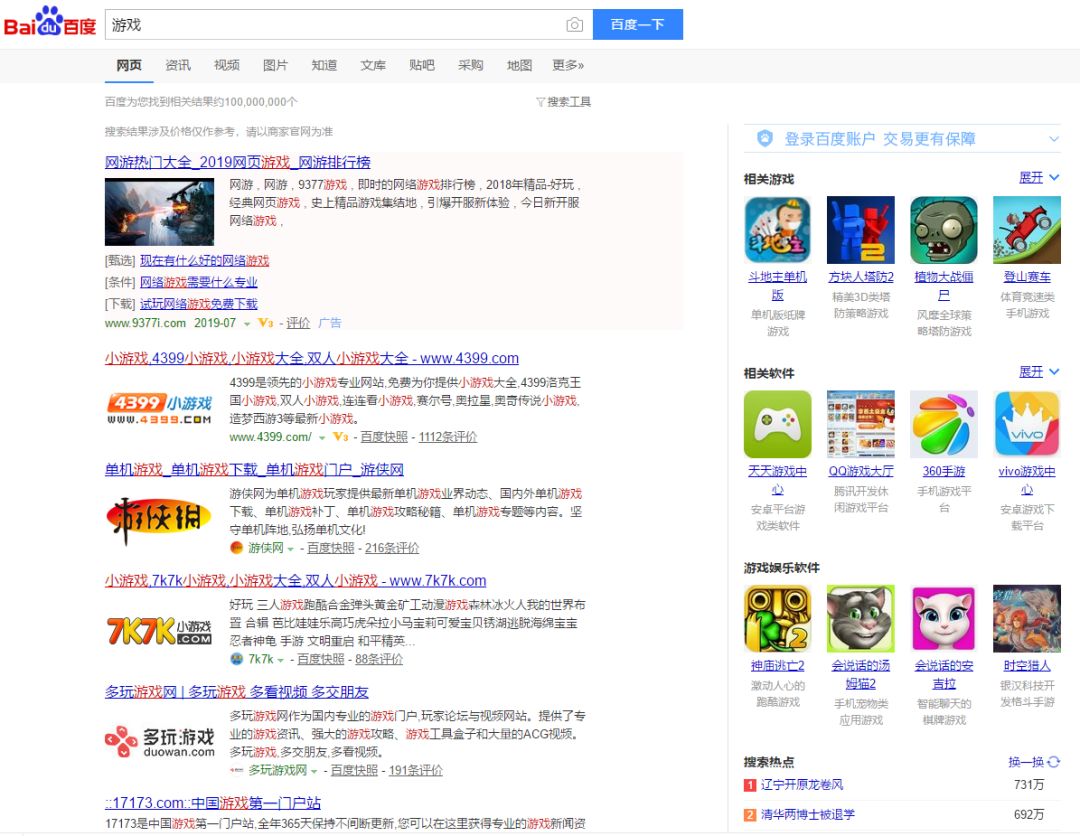Click the 游侠网 site logo image
1080x836 pixels.
[159, 520]
